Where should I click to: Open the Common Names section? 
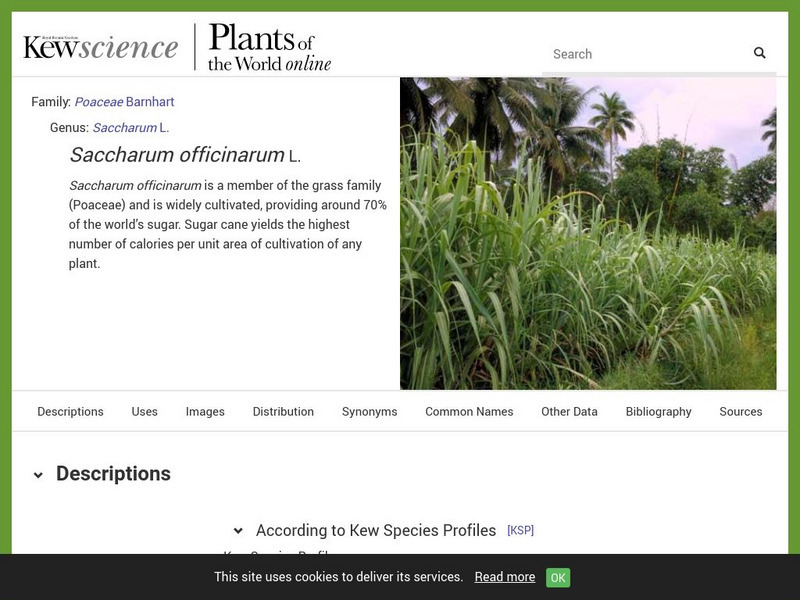click(469, 411)
